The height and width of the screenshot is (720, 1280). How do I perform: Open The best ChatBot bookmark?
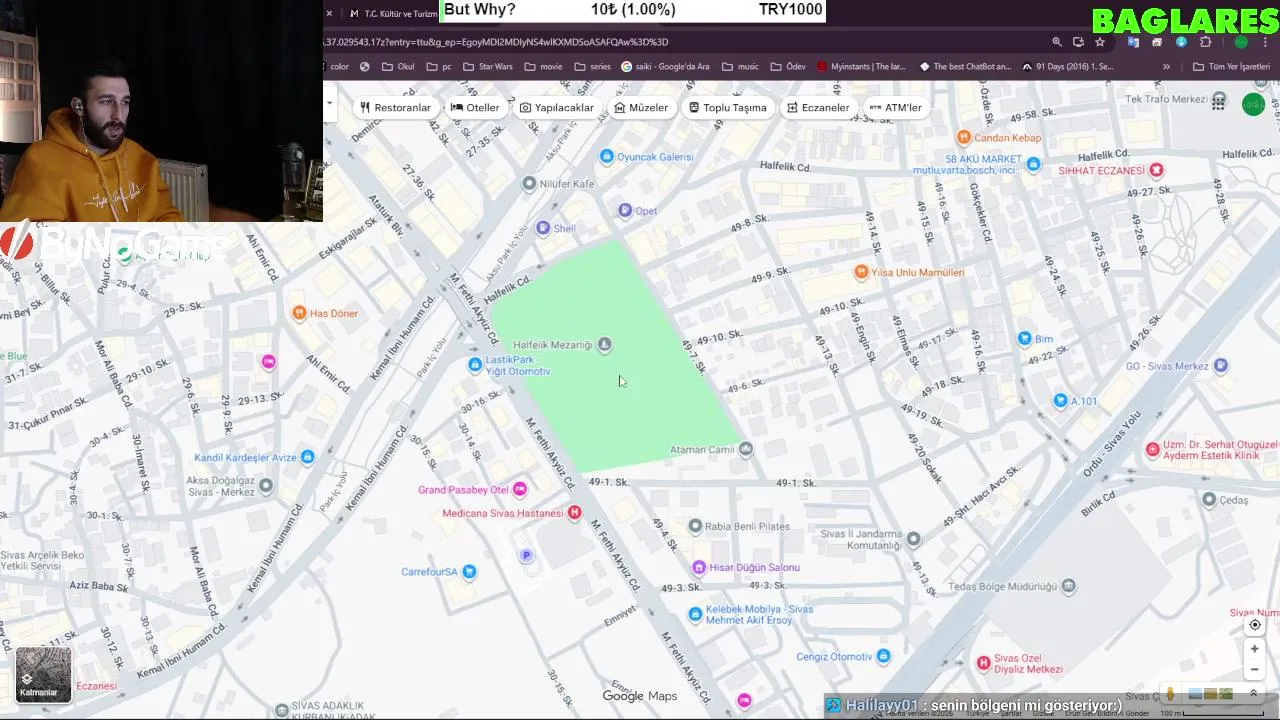point(965,67)
